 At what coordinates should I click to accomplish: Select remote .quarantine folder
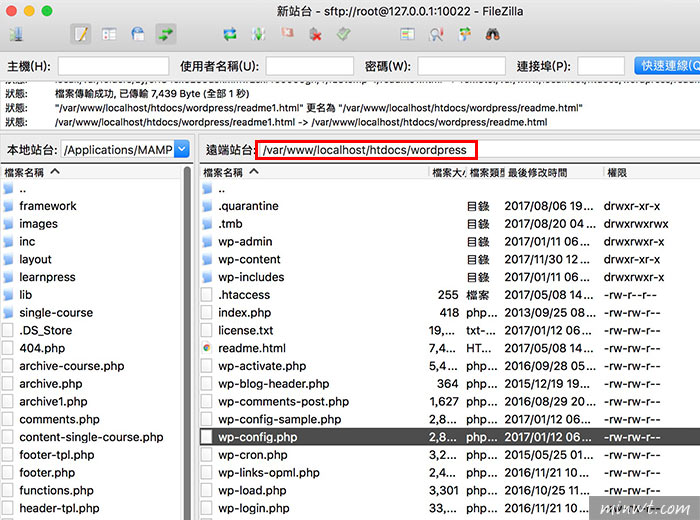pyautogui.click(x=248, y=206)
